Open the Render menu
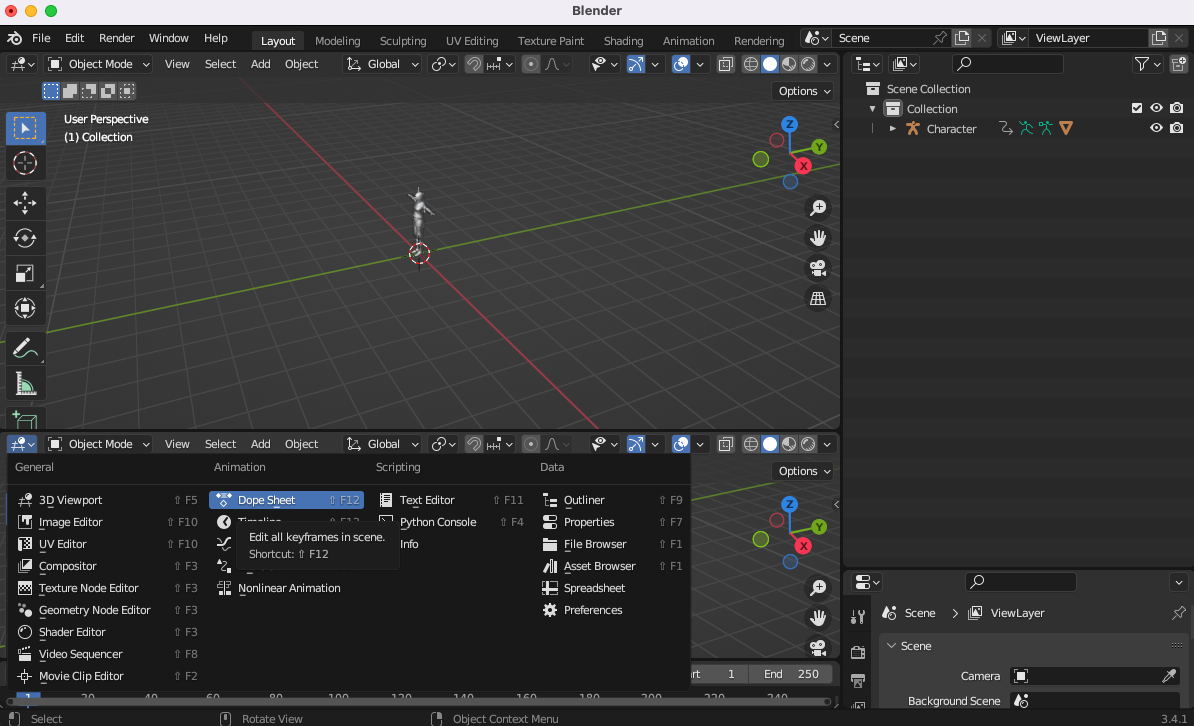This screenshot has height=726, width=1194. pos(117,38)
